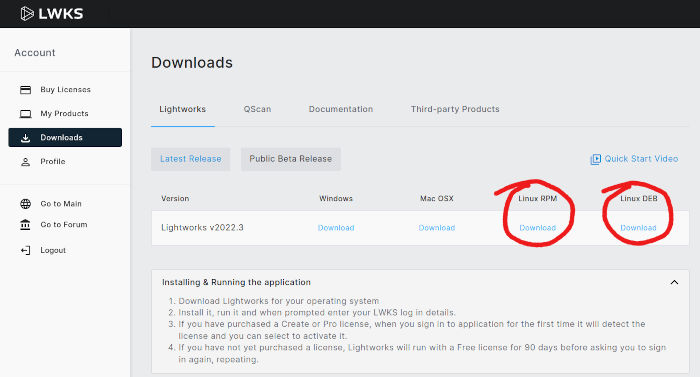The height and width of the screenshot is (377, 700).
Task: Switch to the QScan tab
Action: click(257, 109)
